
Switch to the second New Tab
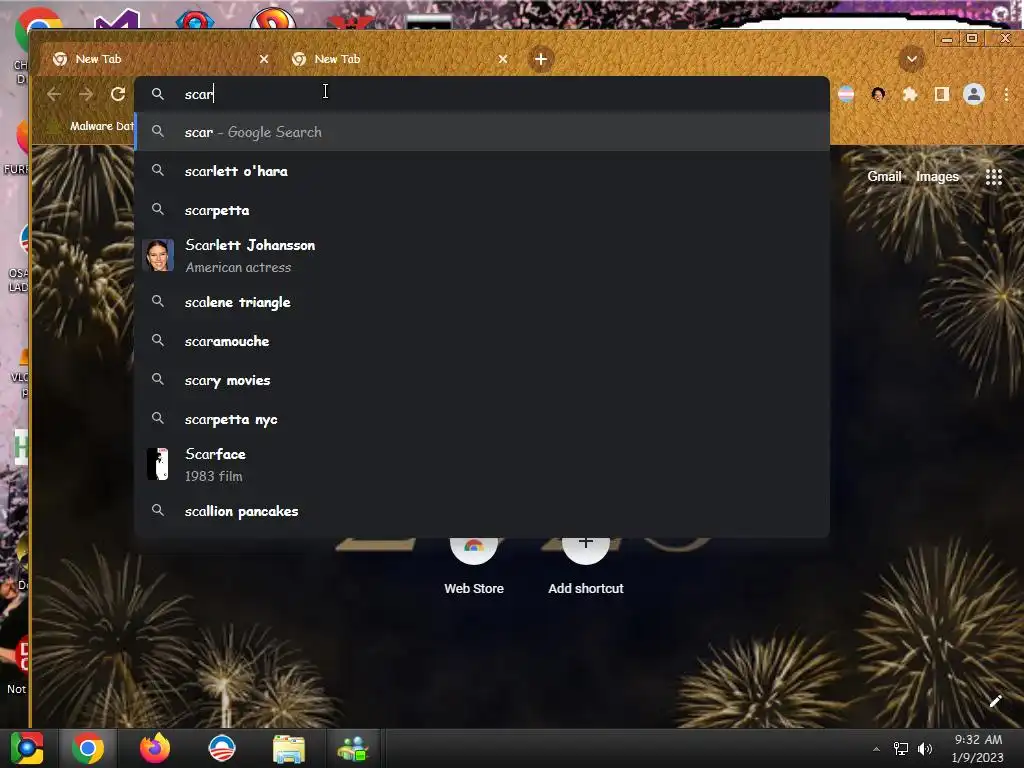tap(400, 59)
